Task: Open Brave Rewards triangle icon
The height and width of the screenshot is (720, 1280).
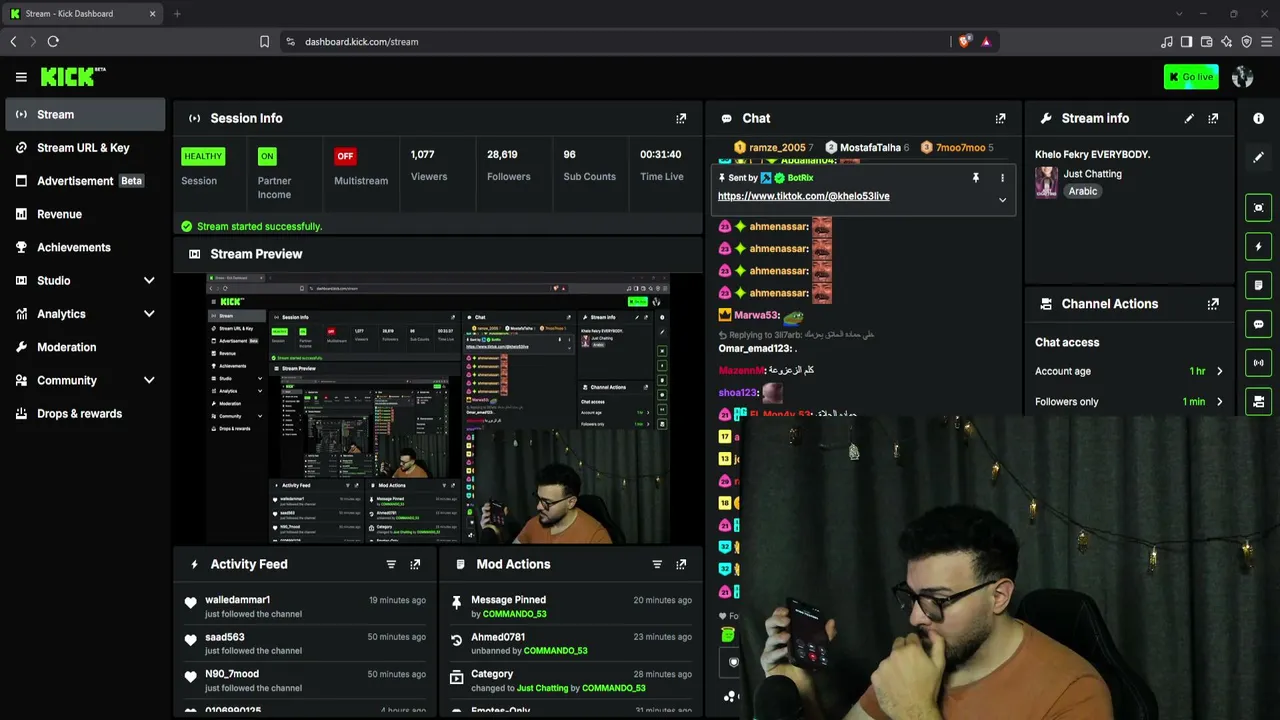Action: point(986,42)
